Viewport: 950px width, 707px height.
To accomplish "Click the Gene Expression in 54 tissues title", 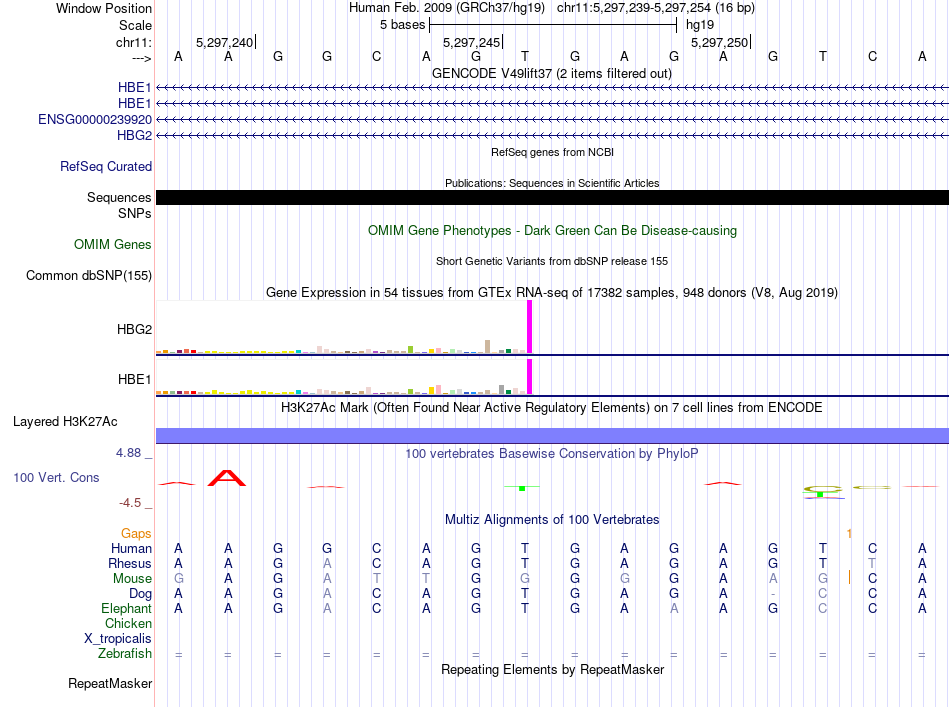I will 552,293.
